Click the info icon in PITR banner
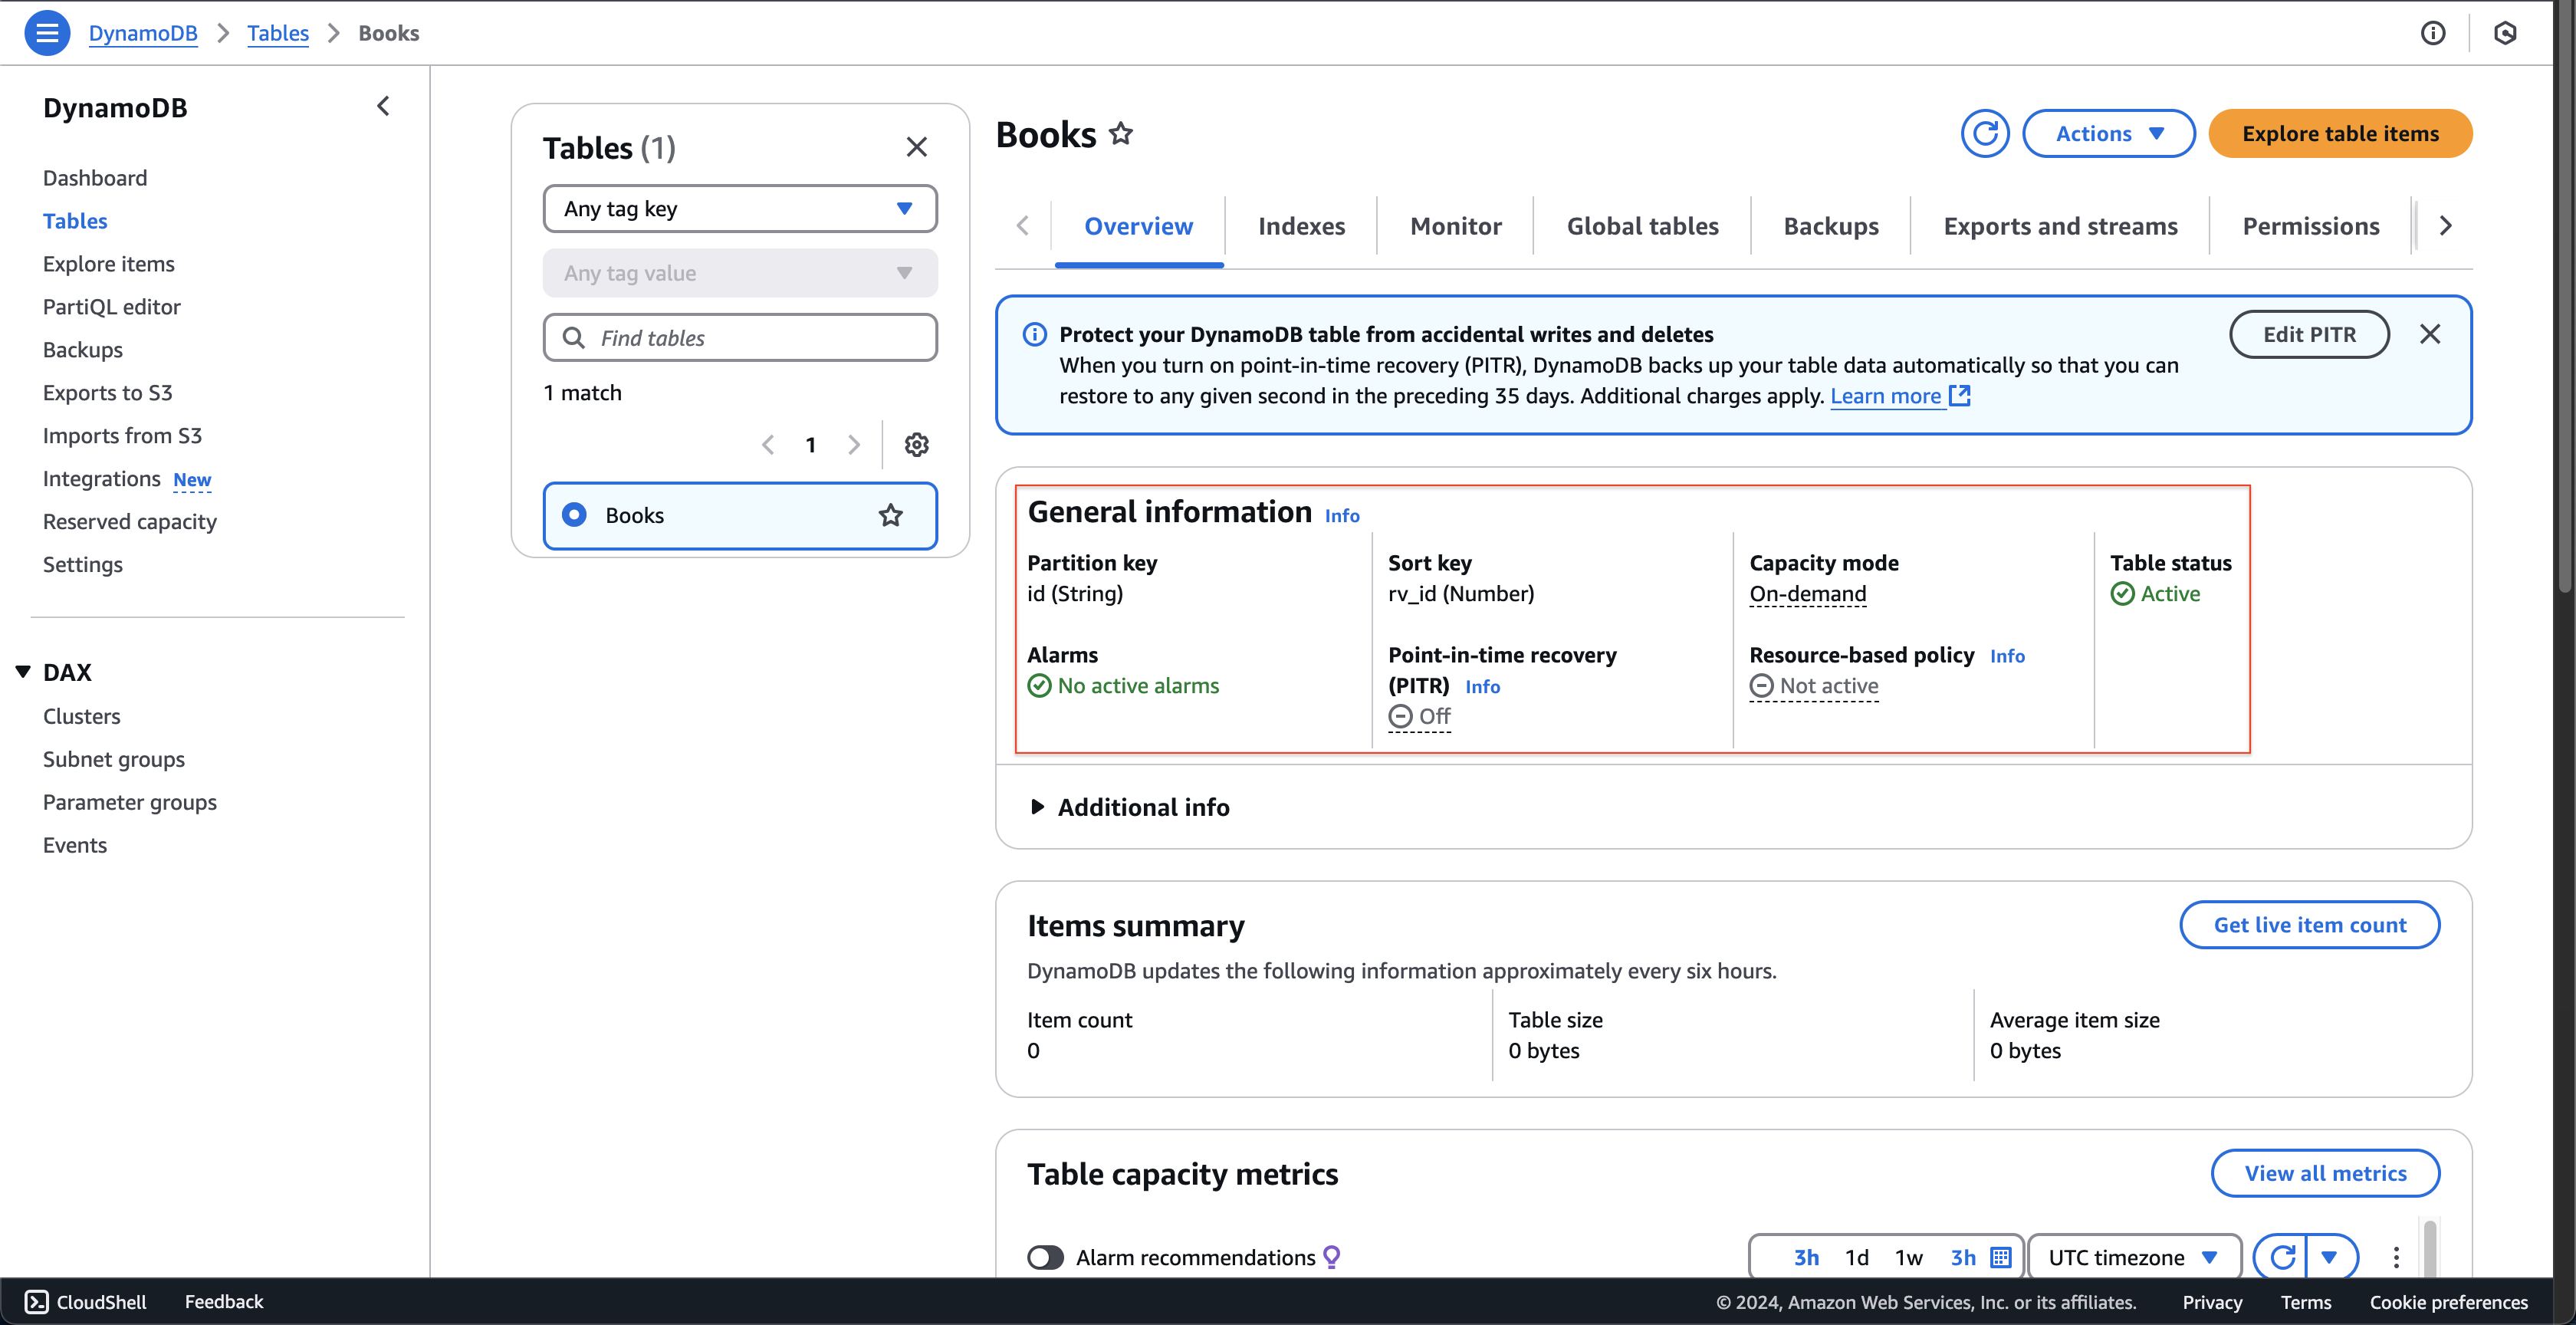This screenshot has height=1325, width=2576. click(x=1035, y=334)
